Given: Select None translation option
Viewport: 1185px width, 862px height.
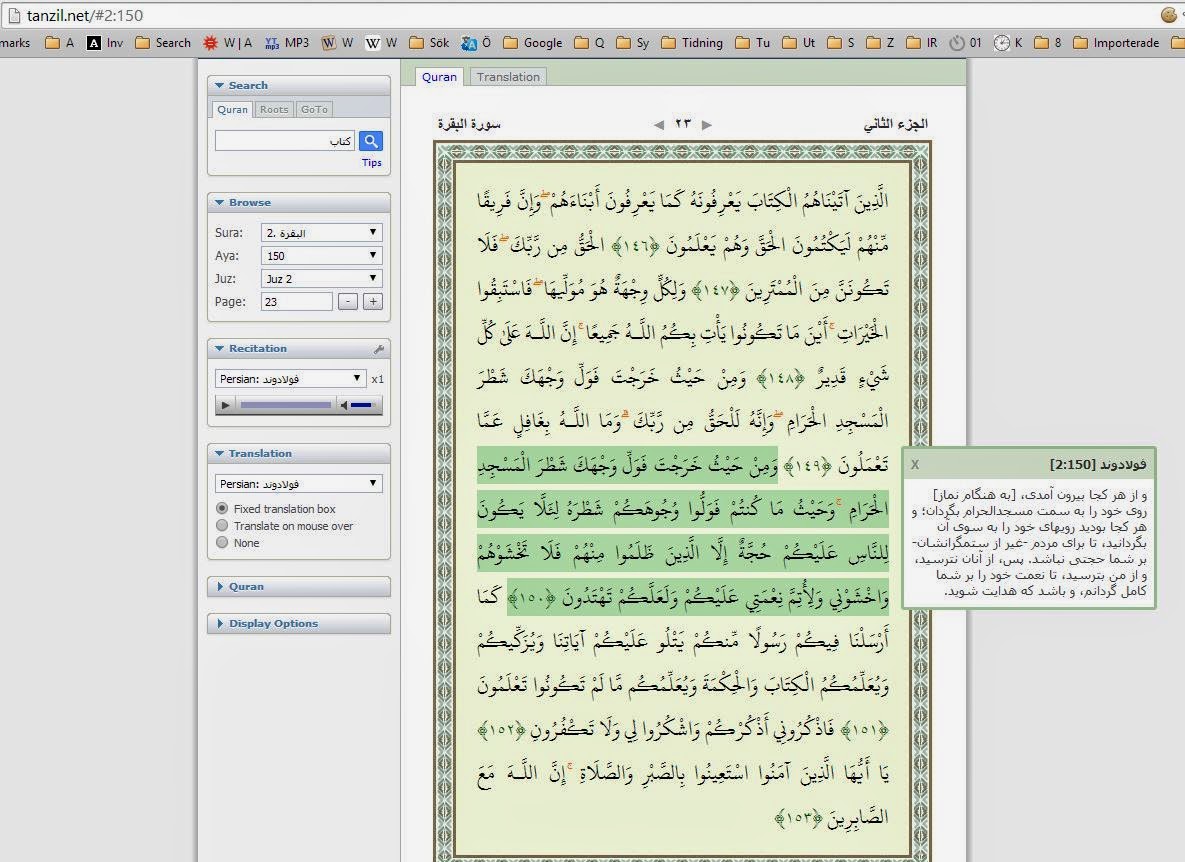Looking at the screenshot, I should coord(222,542).
